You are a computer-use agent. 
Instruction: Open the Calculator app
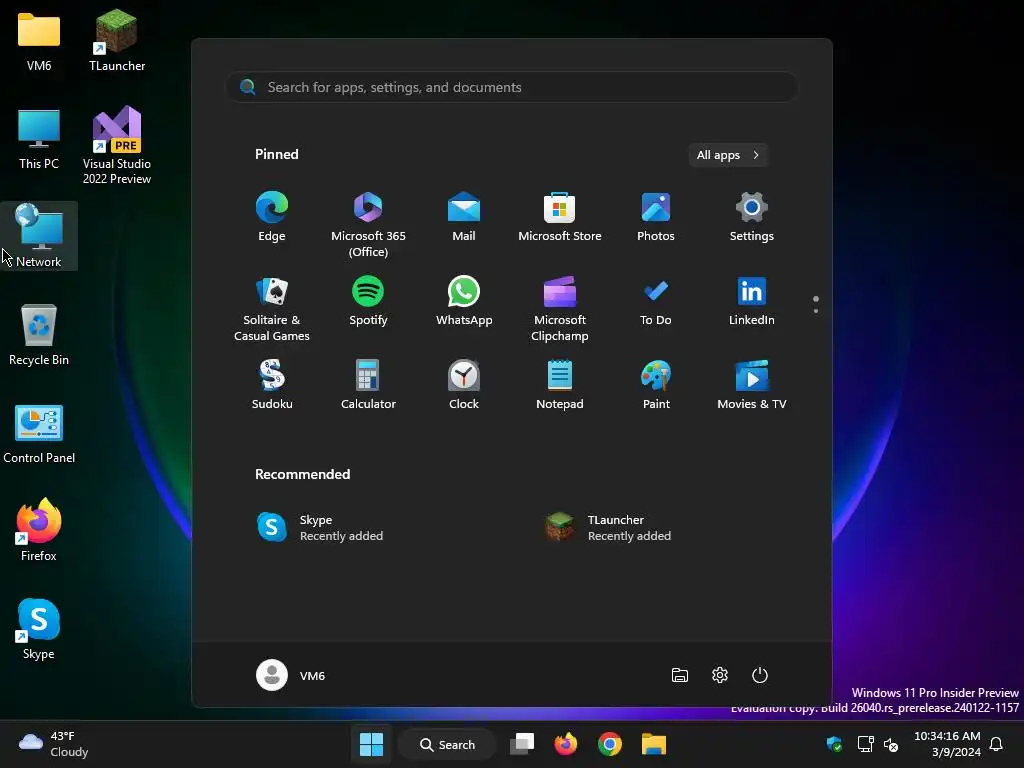pos(368,385)
